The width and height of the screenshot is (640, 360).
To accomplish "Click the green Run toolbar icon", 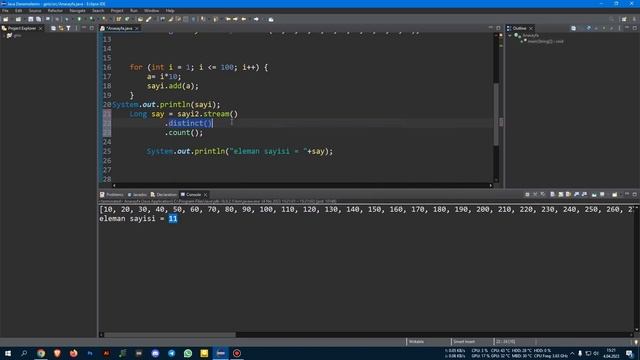I will 79,19.
